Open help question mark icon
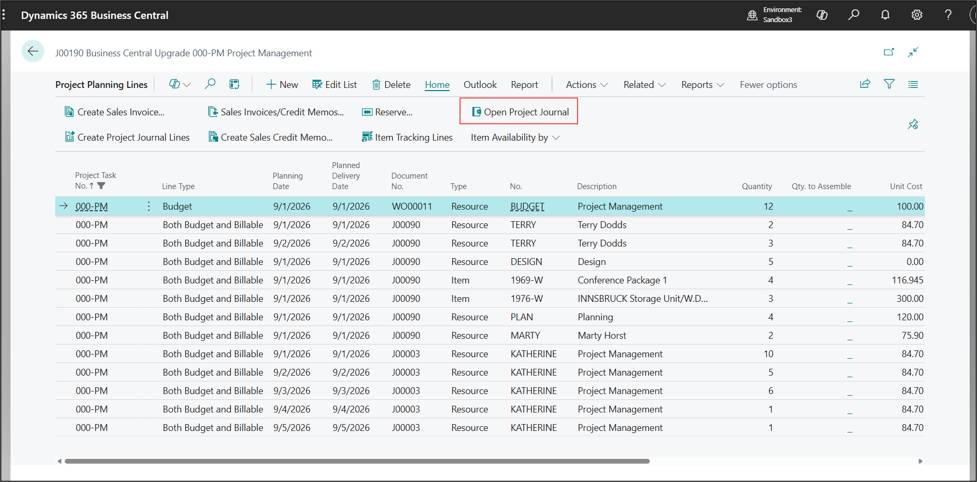The height and width of the screenshot is (482, 977). pos(948,15)
